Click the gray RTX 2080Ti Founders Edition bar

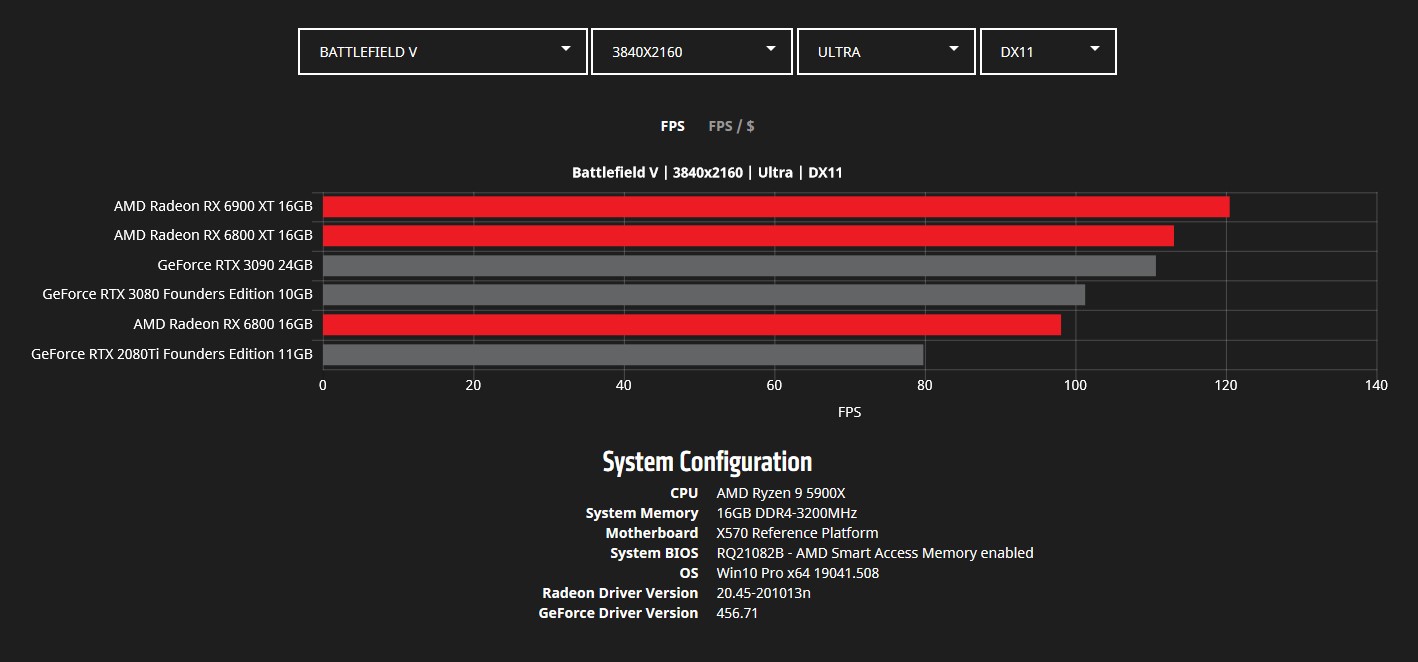[622, 354]
